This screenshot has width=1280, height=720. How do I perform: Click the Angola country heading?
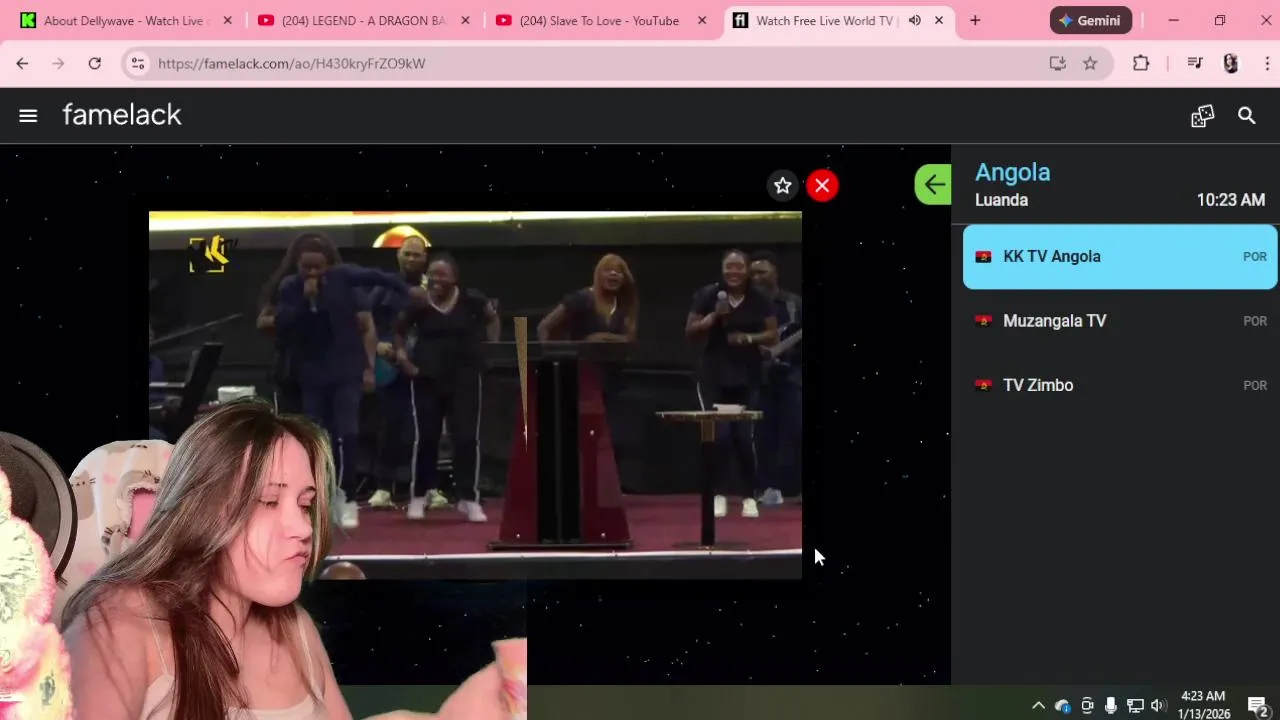[x=1012, y=172]
